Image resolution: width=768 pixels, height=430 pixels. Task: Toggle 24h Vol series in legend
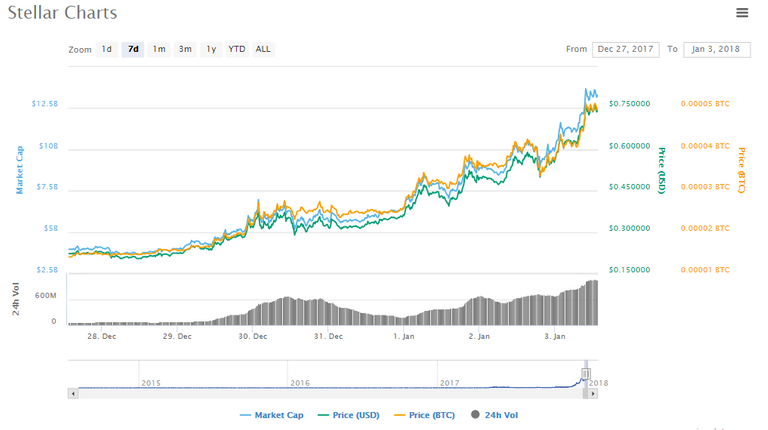[495, 415]
